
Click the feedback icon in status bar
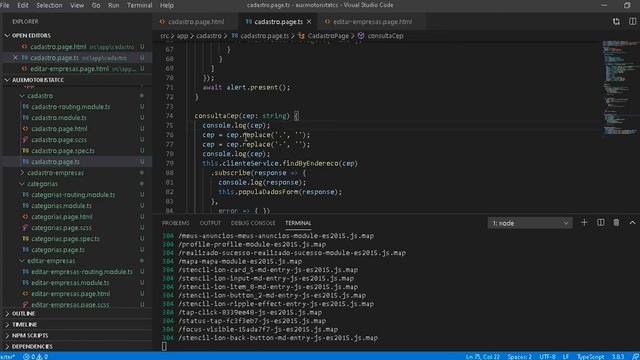pos(635,357)
